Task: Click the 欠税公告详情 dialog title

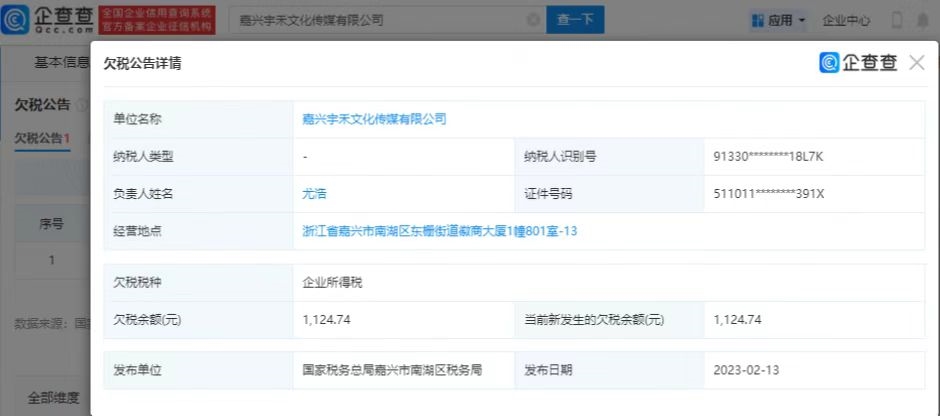Action: click(143, 64)
